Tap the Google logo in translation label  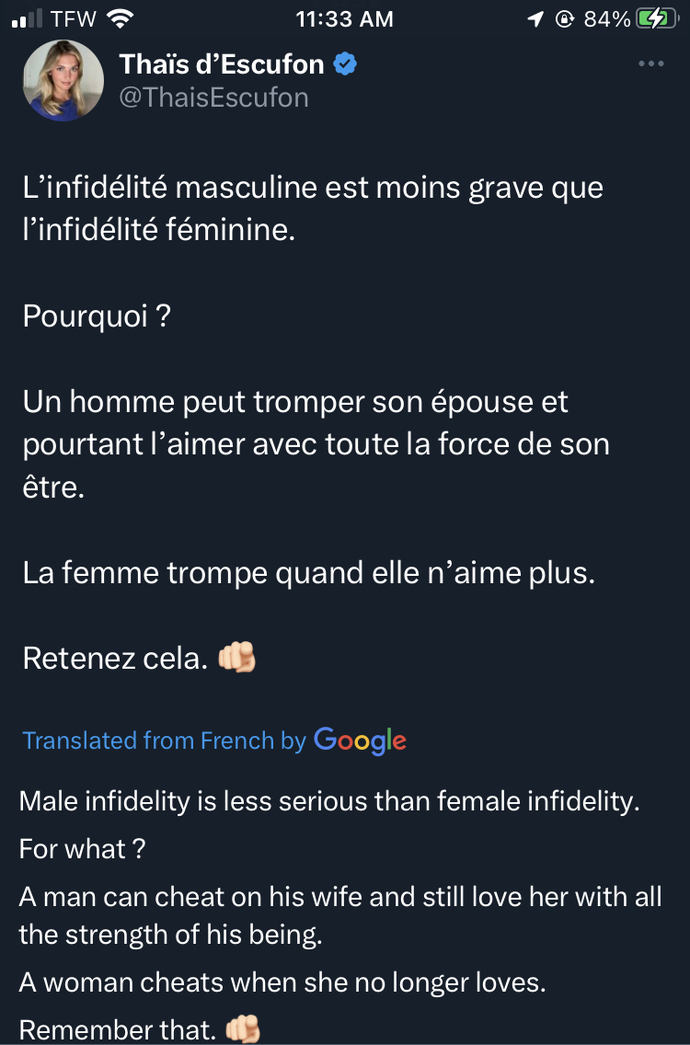[360, 741]
